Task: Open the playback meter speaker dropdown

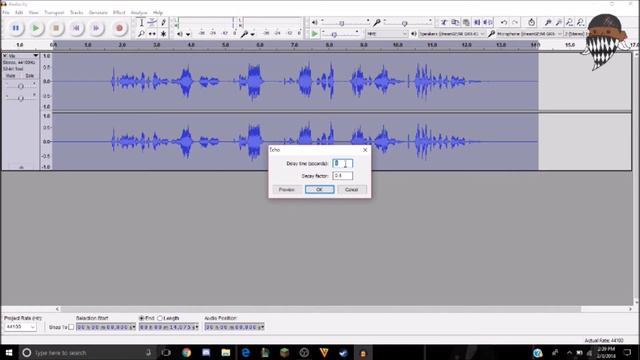Action: 188,34
